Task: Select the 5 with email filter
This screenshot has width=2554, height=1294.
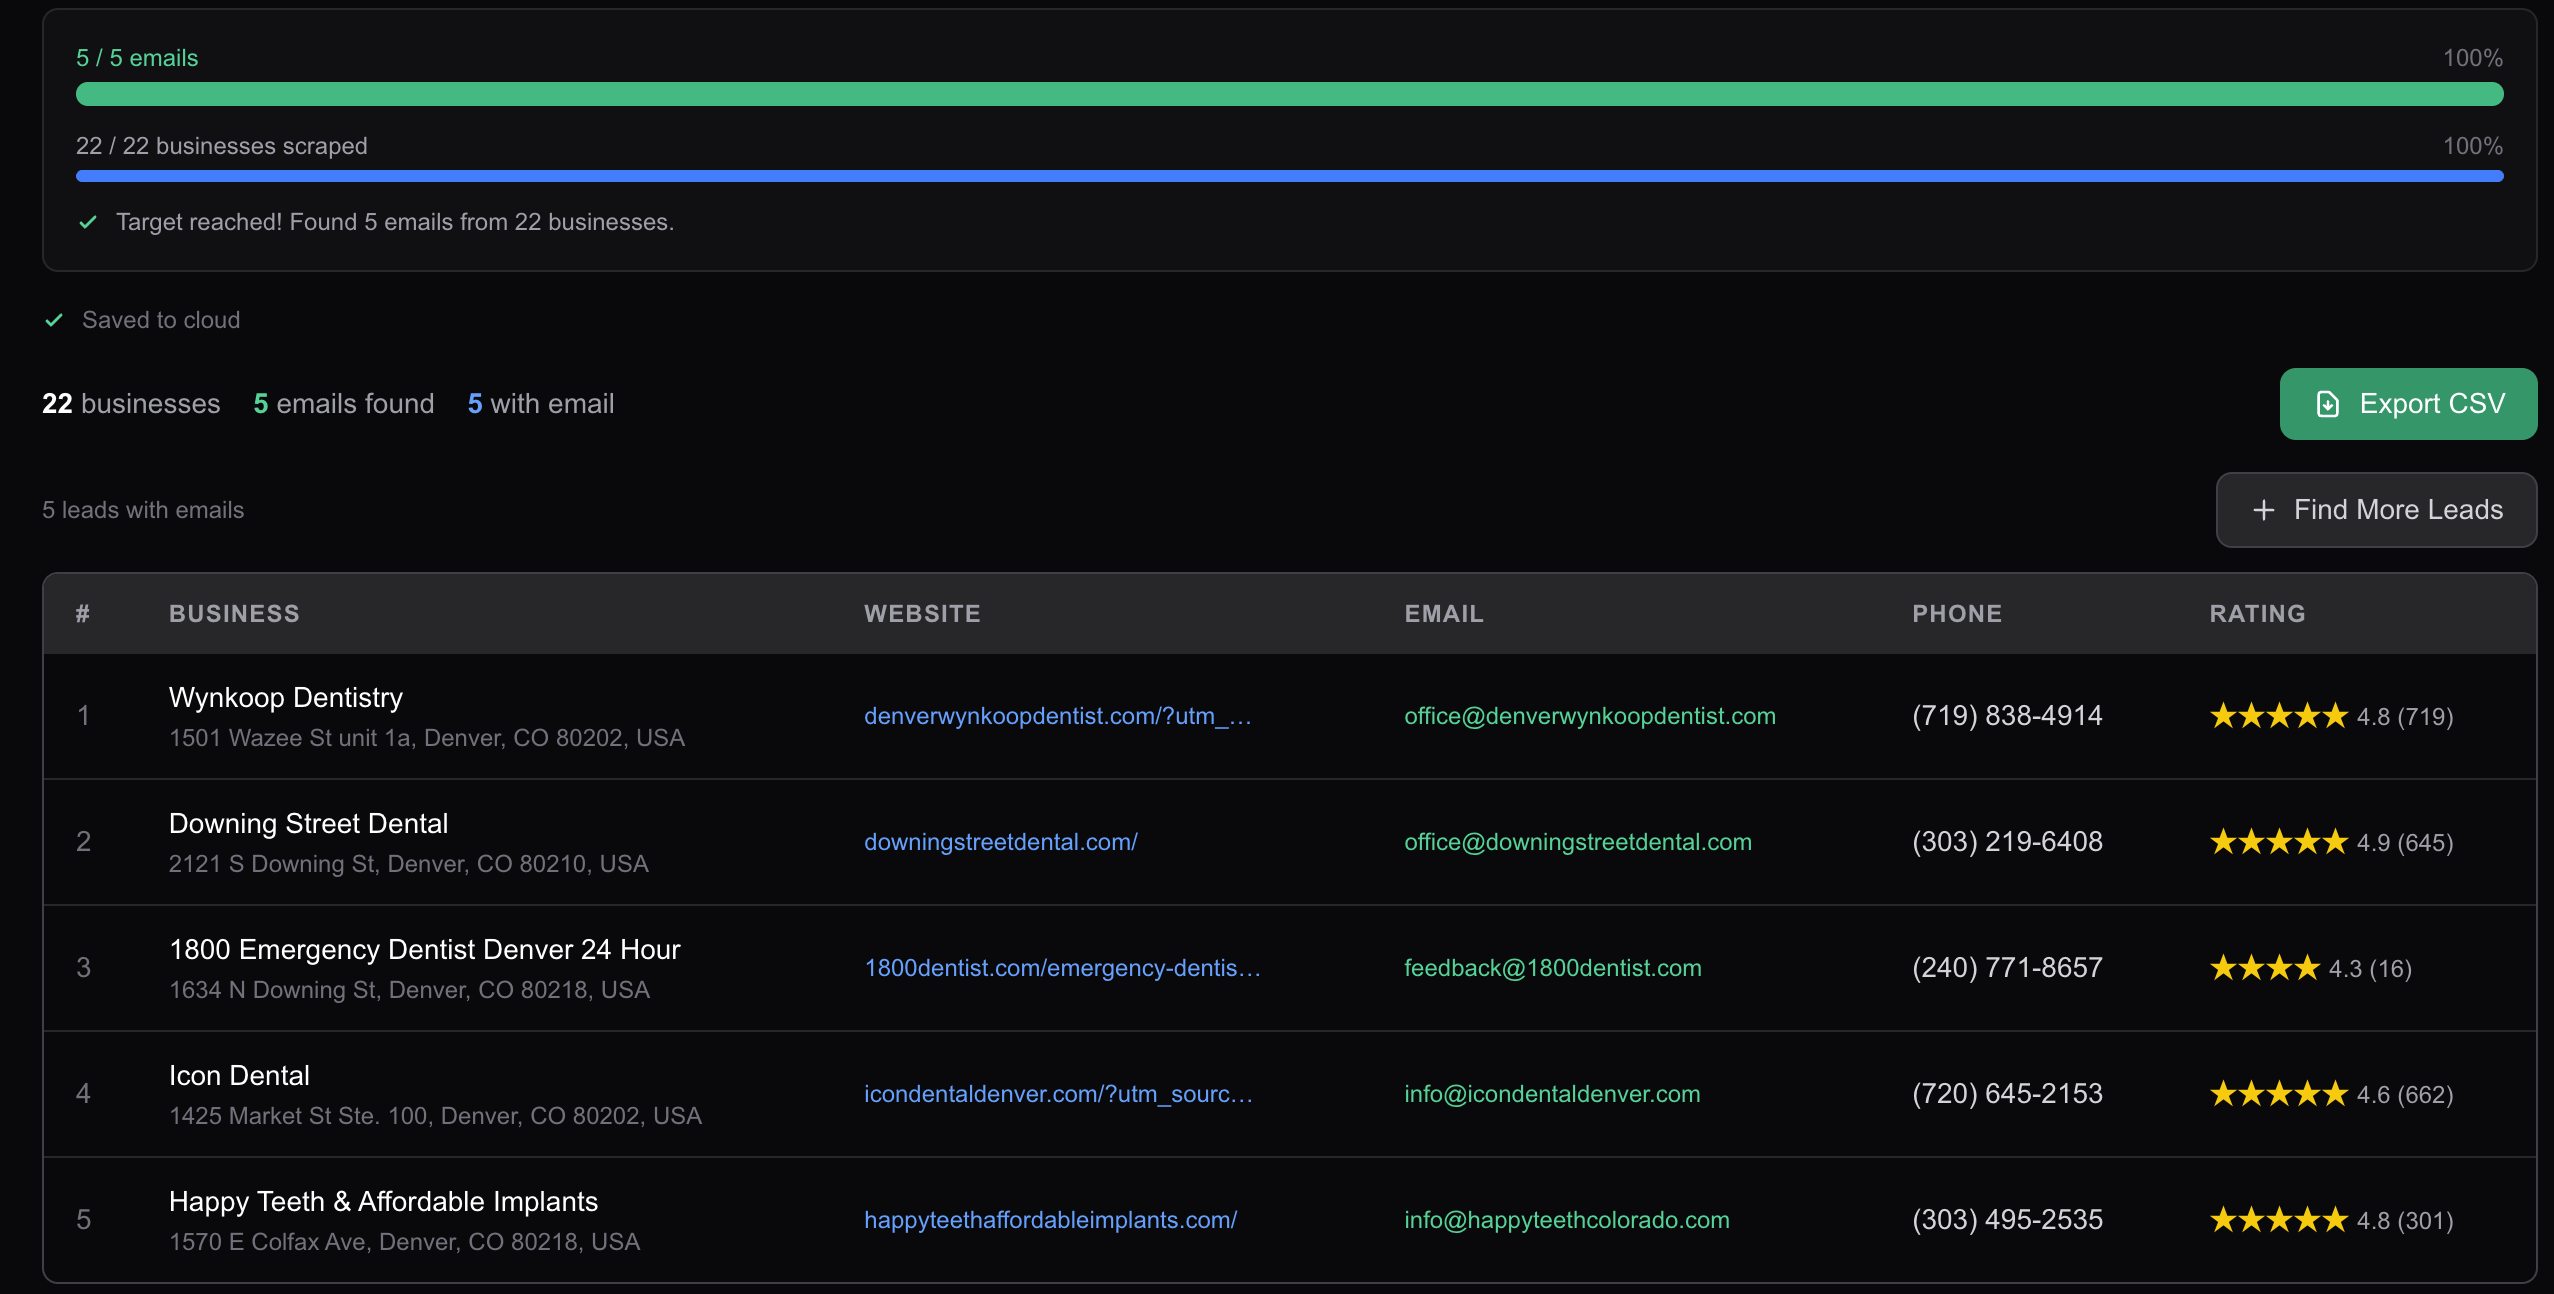Action: (541, 403)
